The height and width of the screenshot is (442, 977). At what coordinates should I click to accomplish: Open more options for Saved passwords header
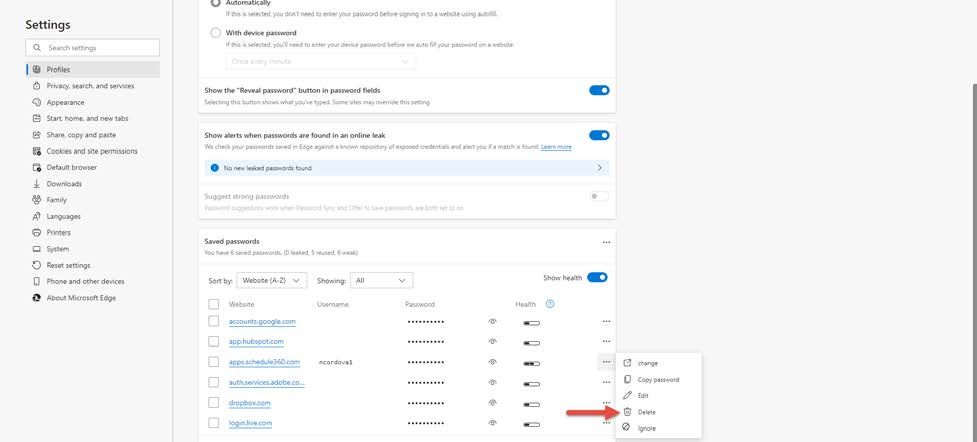click(x=606, y=242)
